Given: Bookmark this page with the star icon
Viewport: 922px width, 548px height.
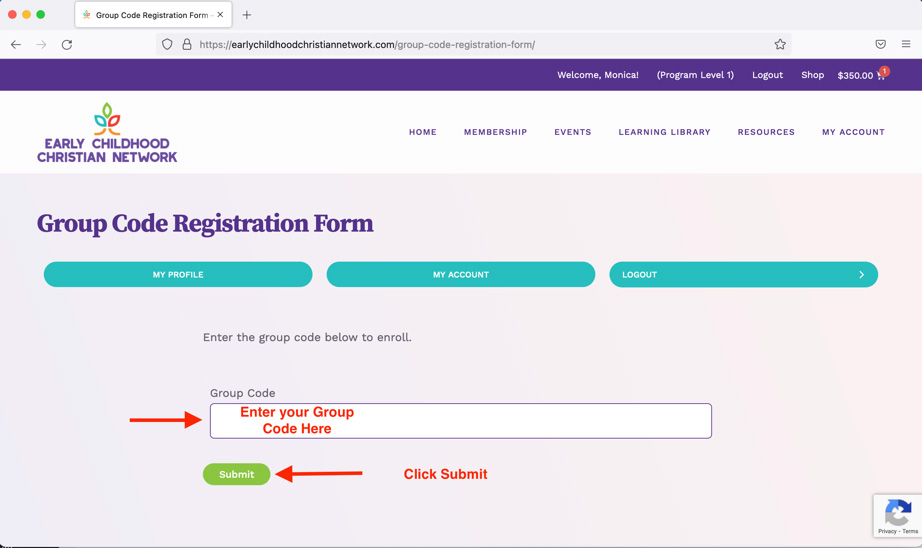Looking at the screenshot, I should (x=780, y=44).
